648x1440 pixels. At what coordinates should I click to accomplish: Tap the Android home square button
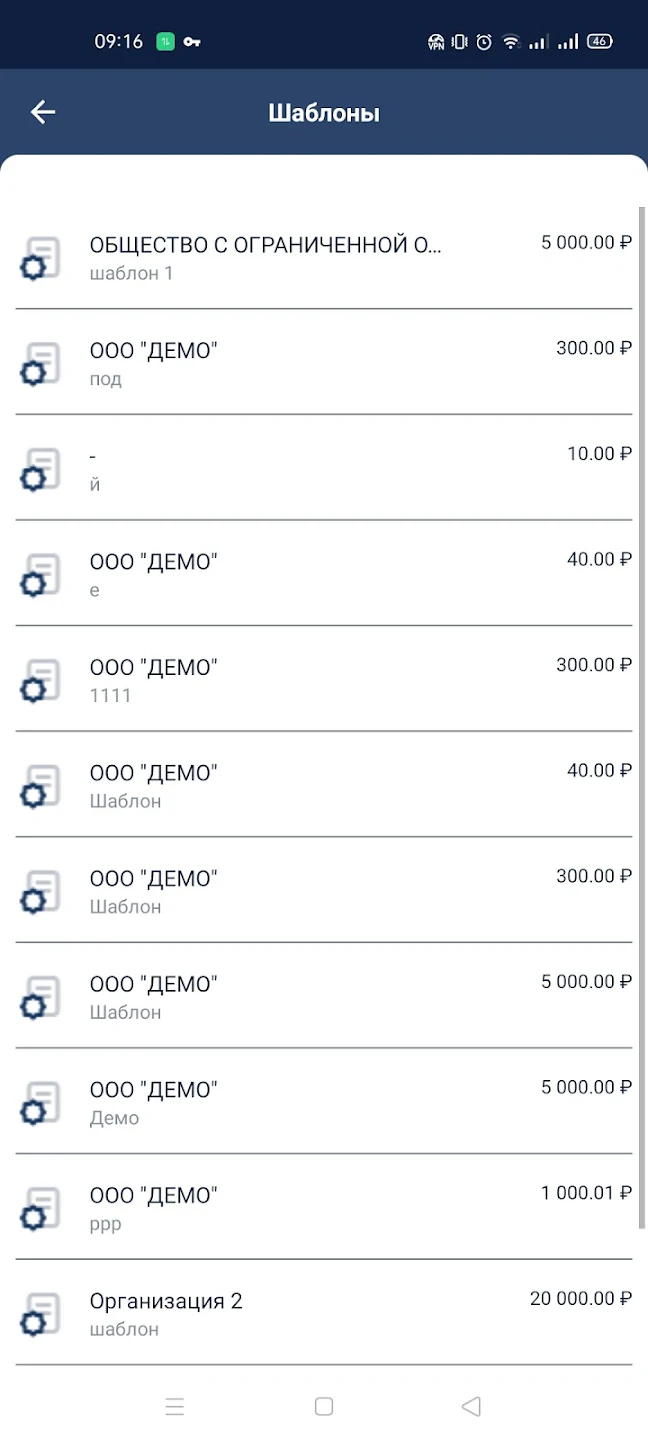tap(324, 1407)
